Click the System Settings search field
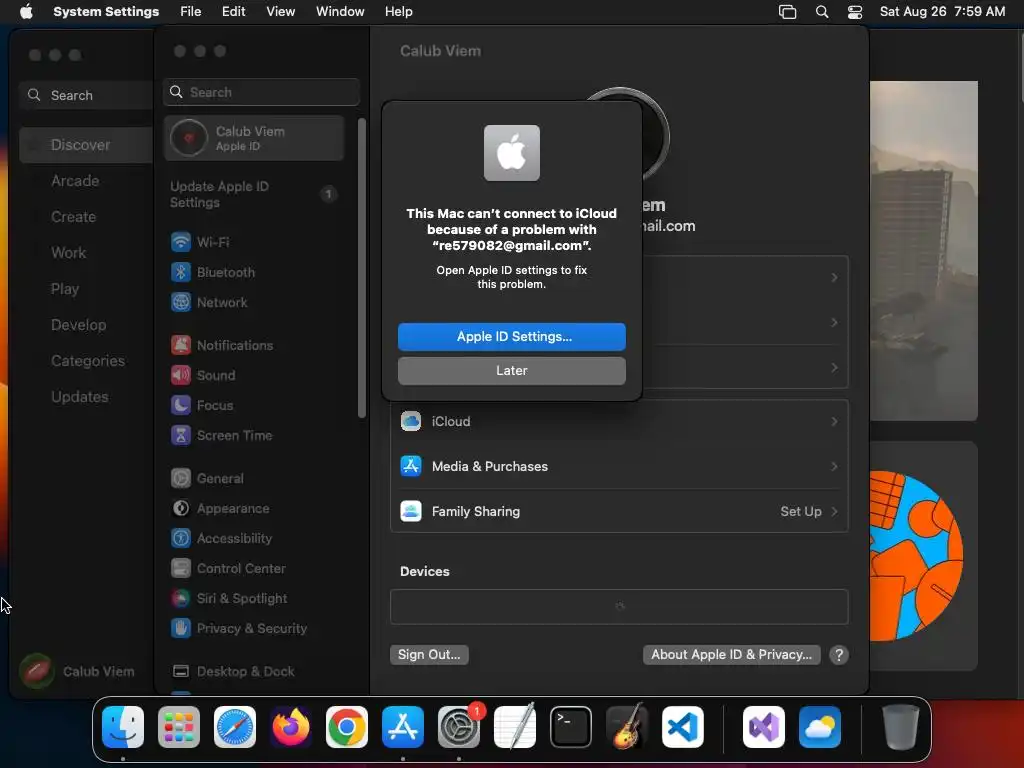 point(261,92)
